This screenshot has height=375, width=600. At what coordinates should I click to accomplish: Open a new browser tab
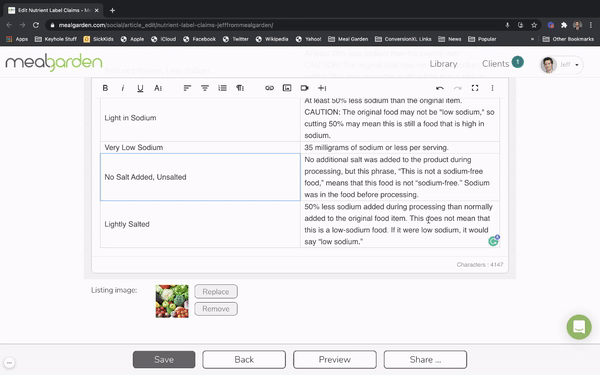[112, 10]
